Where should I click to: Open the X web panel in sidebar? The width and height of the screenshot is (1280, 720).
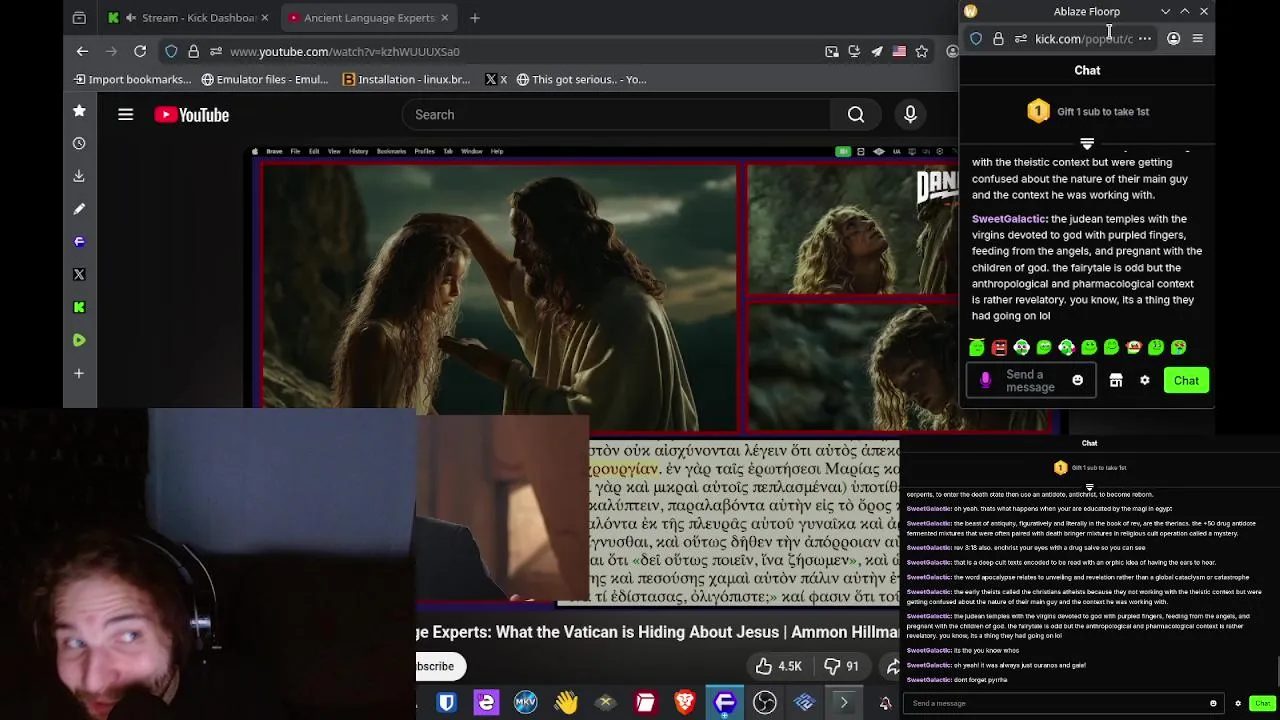point(79,274)
